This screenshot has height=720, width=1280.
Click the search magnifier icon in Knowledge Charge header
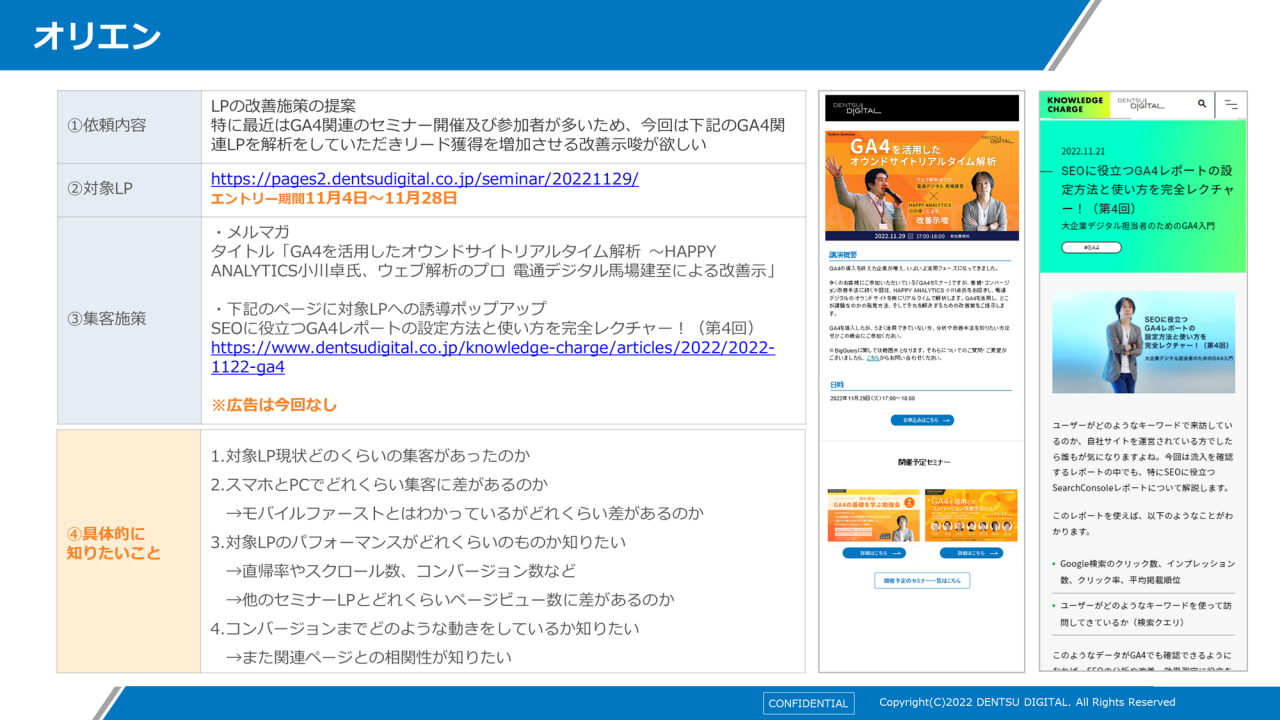pyautogui.click(x=1202, y=104)
